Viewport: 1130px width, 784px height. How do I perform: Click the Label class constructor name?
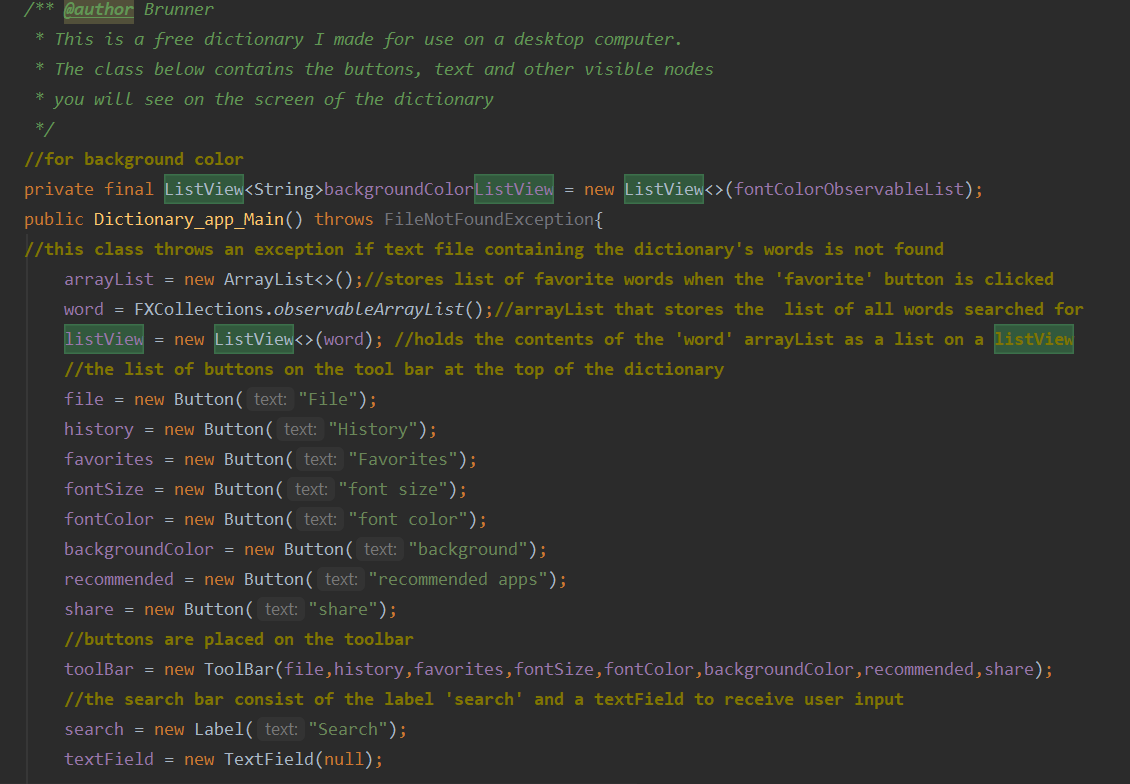pos(219,729)
